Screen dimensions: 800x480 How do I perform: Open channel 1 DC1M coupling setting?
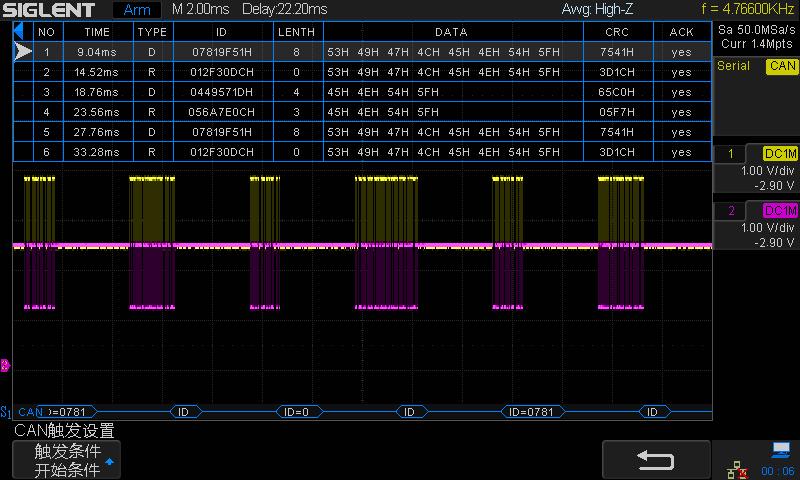(x=779, y=154)
